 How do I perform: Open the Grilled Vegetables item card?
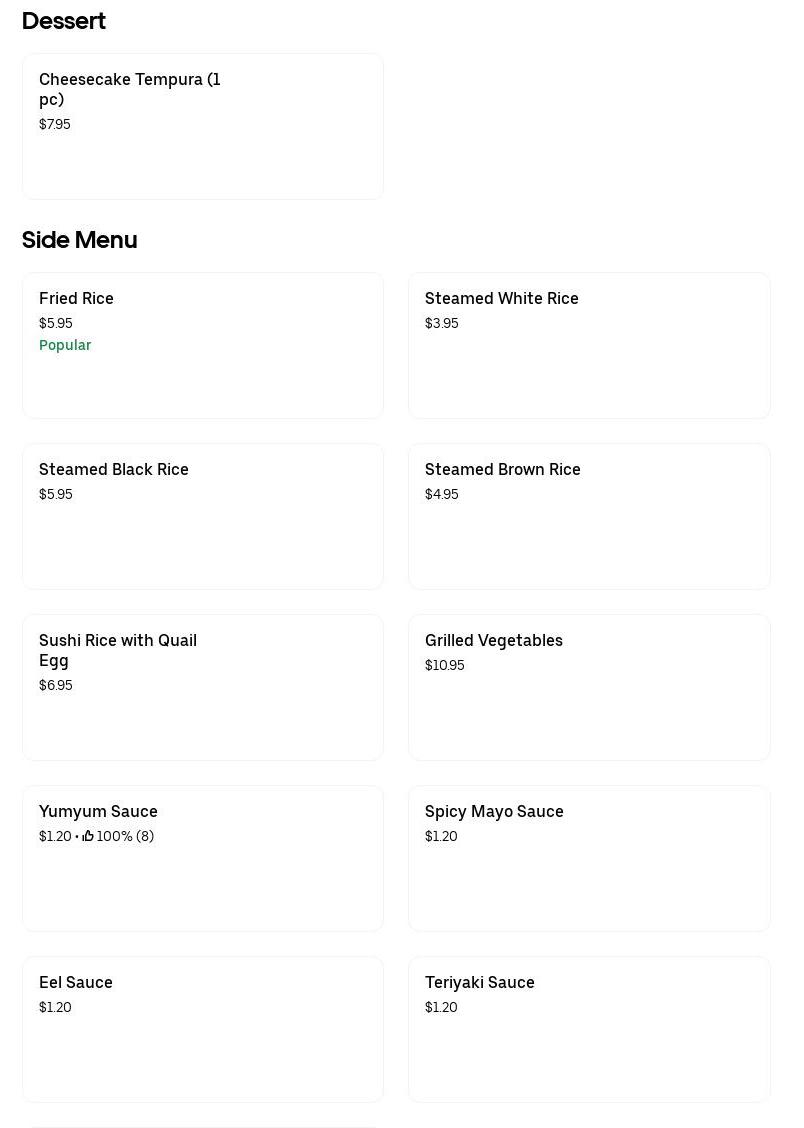click(589, 688)
